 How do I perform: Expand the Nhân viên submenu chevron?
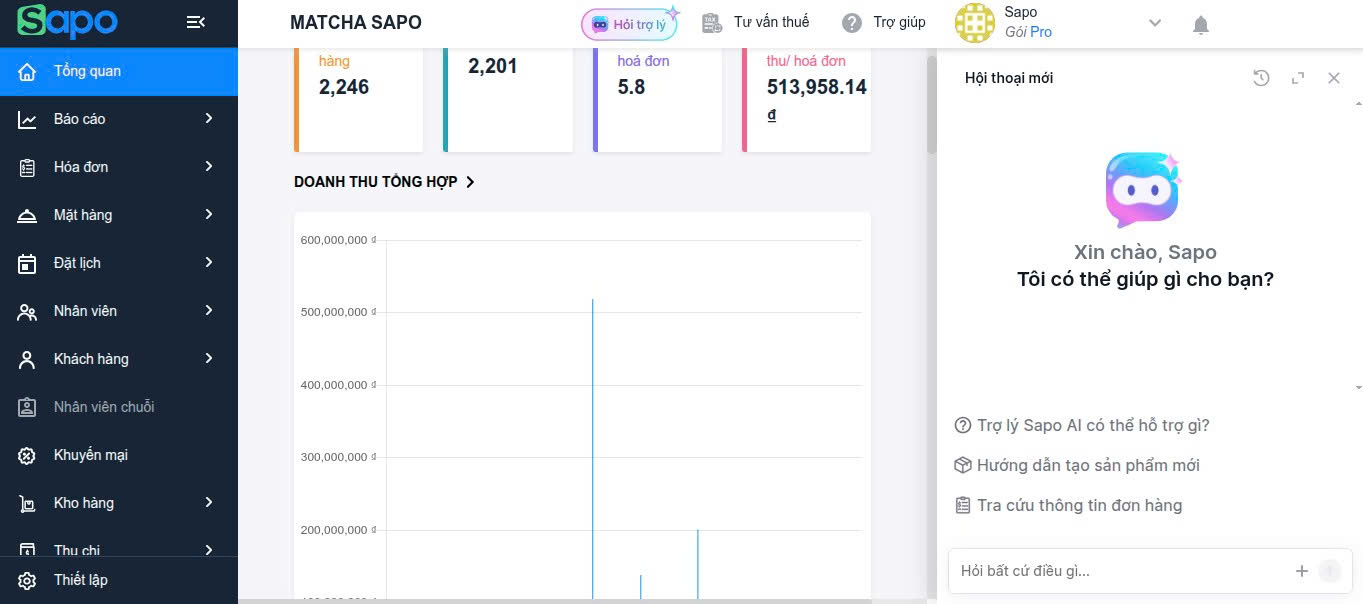point(209,310)
